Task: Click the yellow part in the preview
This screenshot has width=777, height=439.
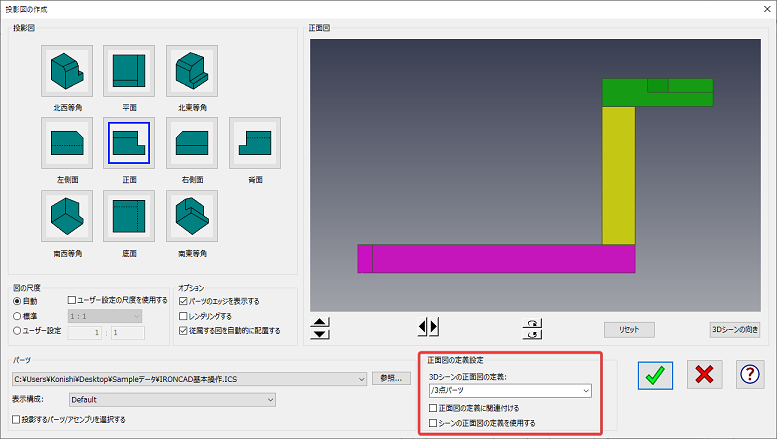Action: point(618,175)
